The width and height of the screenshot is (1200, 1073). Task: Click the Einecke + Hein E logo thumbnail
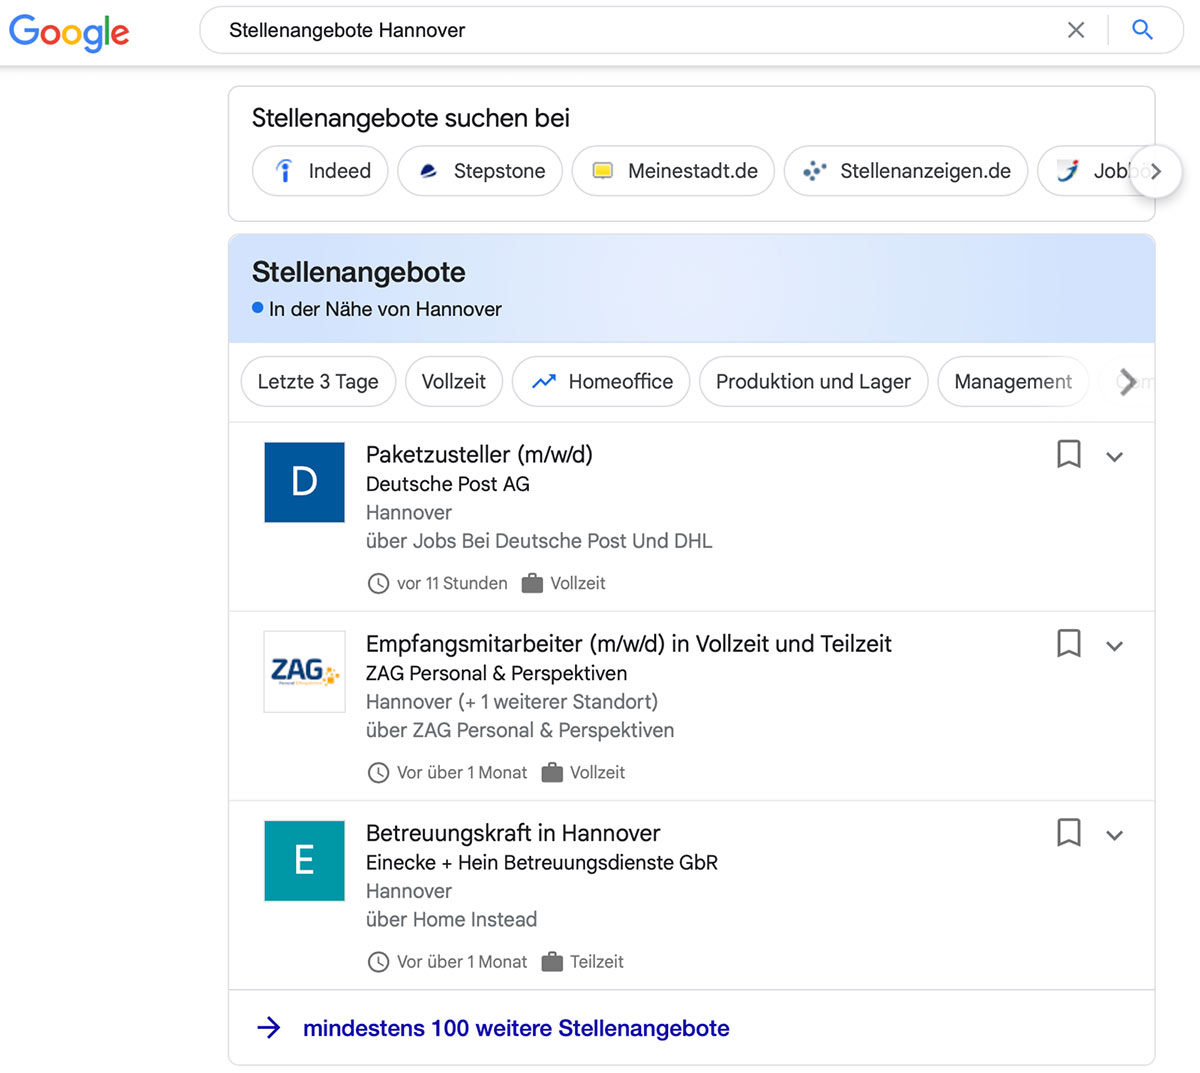(x=304, y=861)
